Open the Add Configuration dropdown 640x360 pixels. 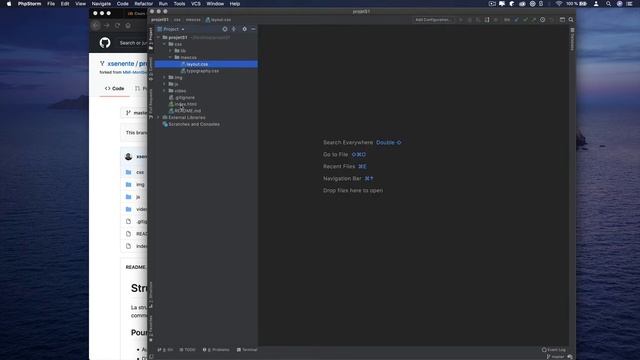[433, 20]
